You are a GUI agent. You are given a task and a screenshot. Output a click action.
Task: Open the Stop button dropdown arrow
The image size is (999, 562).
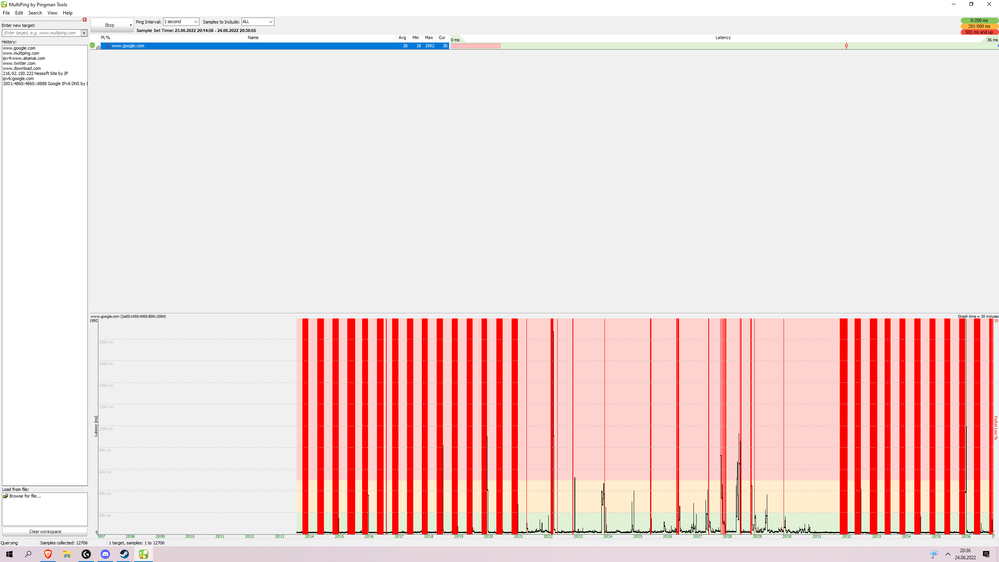tap(131, 25)
